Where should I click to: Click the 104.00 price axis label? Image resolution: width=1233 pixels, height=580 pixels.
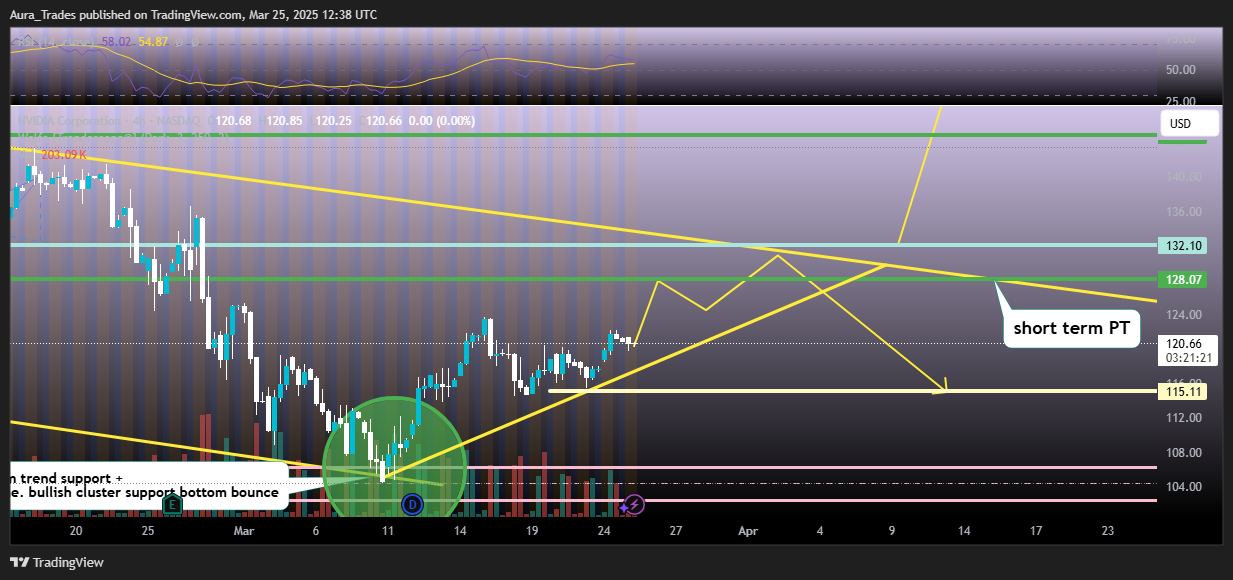(1183, 487)
